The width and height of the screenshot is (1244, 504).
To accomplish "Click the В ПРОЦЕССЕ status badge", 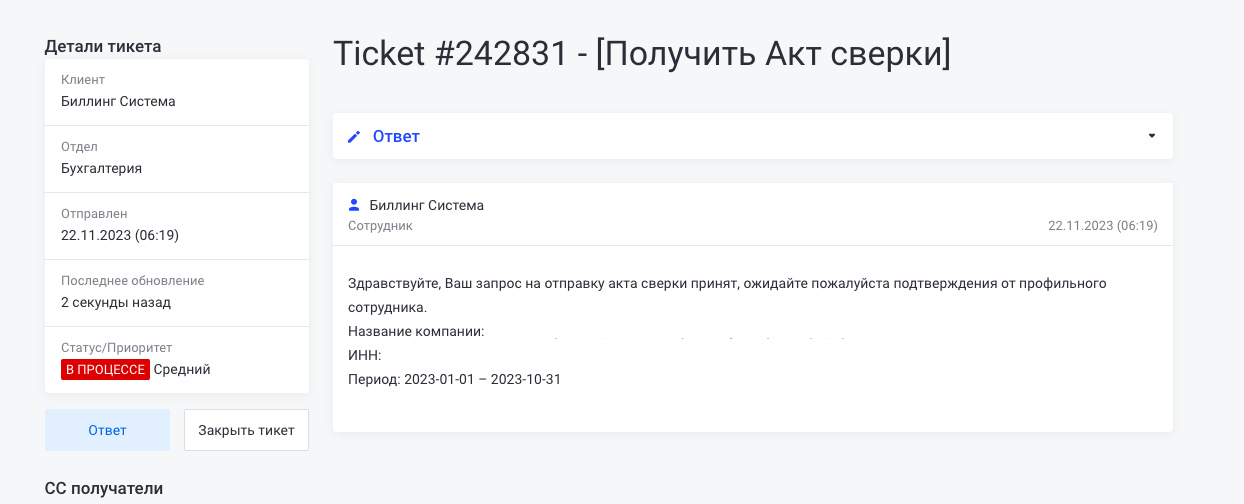I will (105, 370).
